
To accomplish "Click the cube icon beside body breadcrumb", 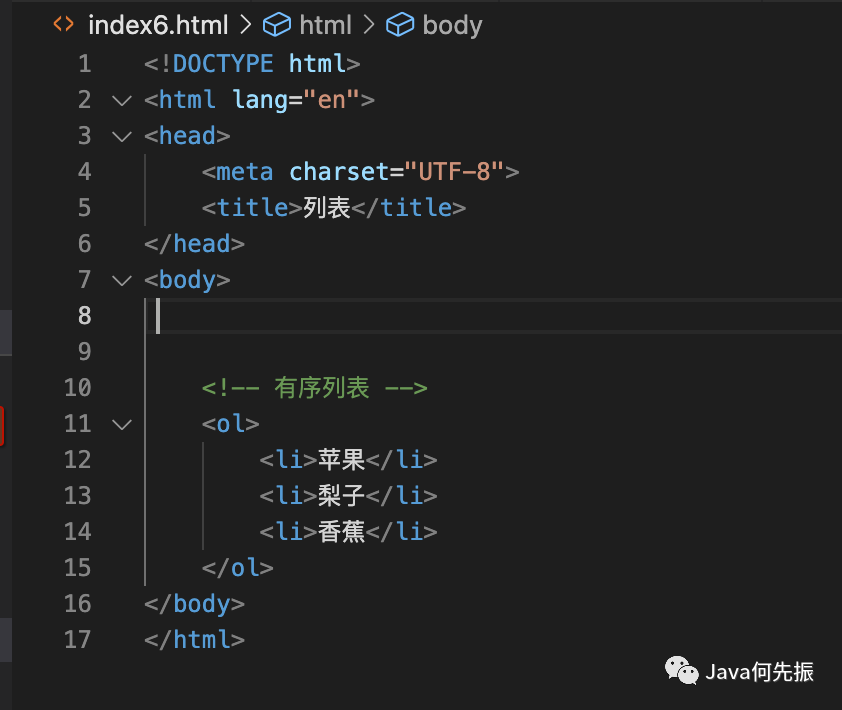I will point(400,25).
